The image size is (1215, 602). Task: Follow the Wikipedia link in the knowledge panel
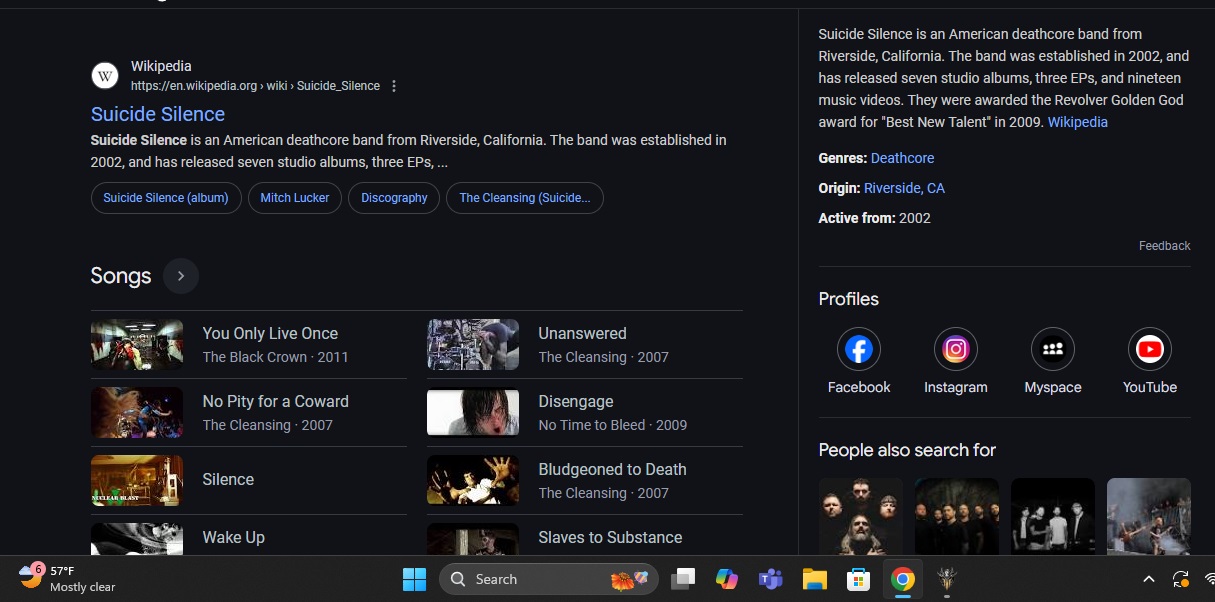pyautogui.click(x=1078, y=122)
